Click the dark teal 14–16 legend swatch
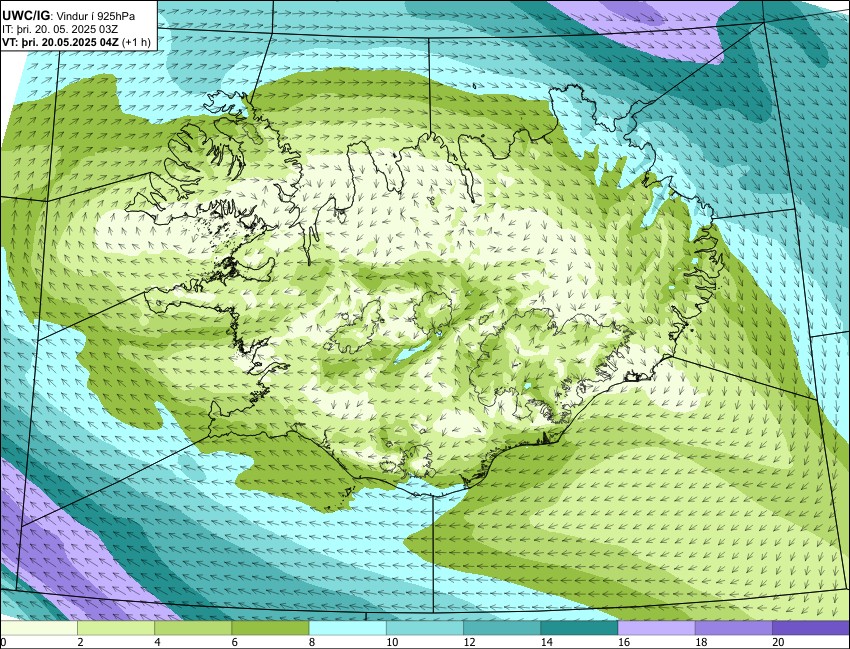850x649 pixels. point(579,628)
